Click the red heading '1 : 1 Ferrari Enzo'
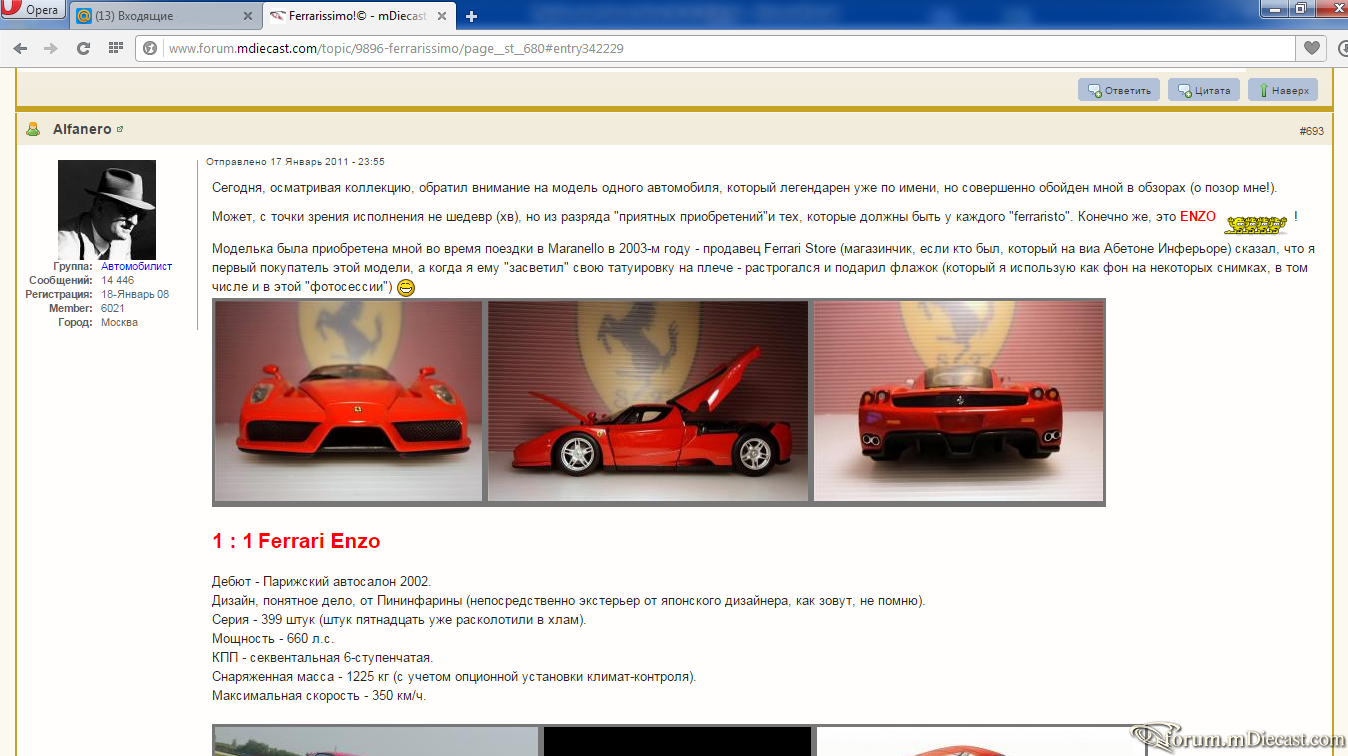Screen dimensions: 1348x756 point(296,541)
